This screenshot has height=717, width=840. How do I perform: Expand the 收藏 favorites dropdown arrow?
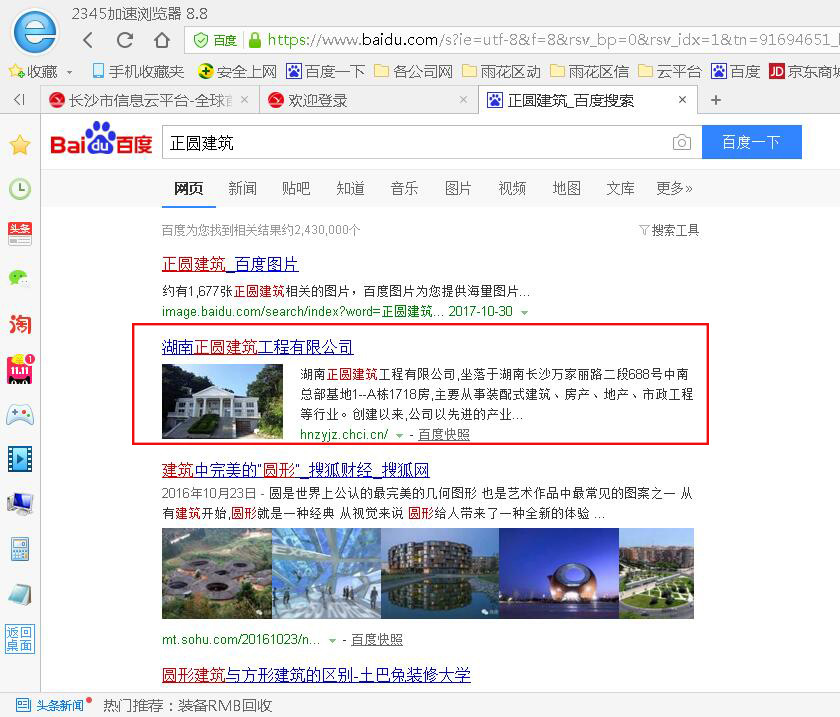pyautogui.click(x=70, y=72)
